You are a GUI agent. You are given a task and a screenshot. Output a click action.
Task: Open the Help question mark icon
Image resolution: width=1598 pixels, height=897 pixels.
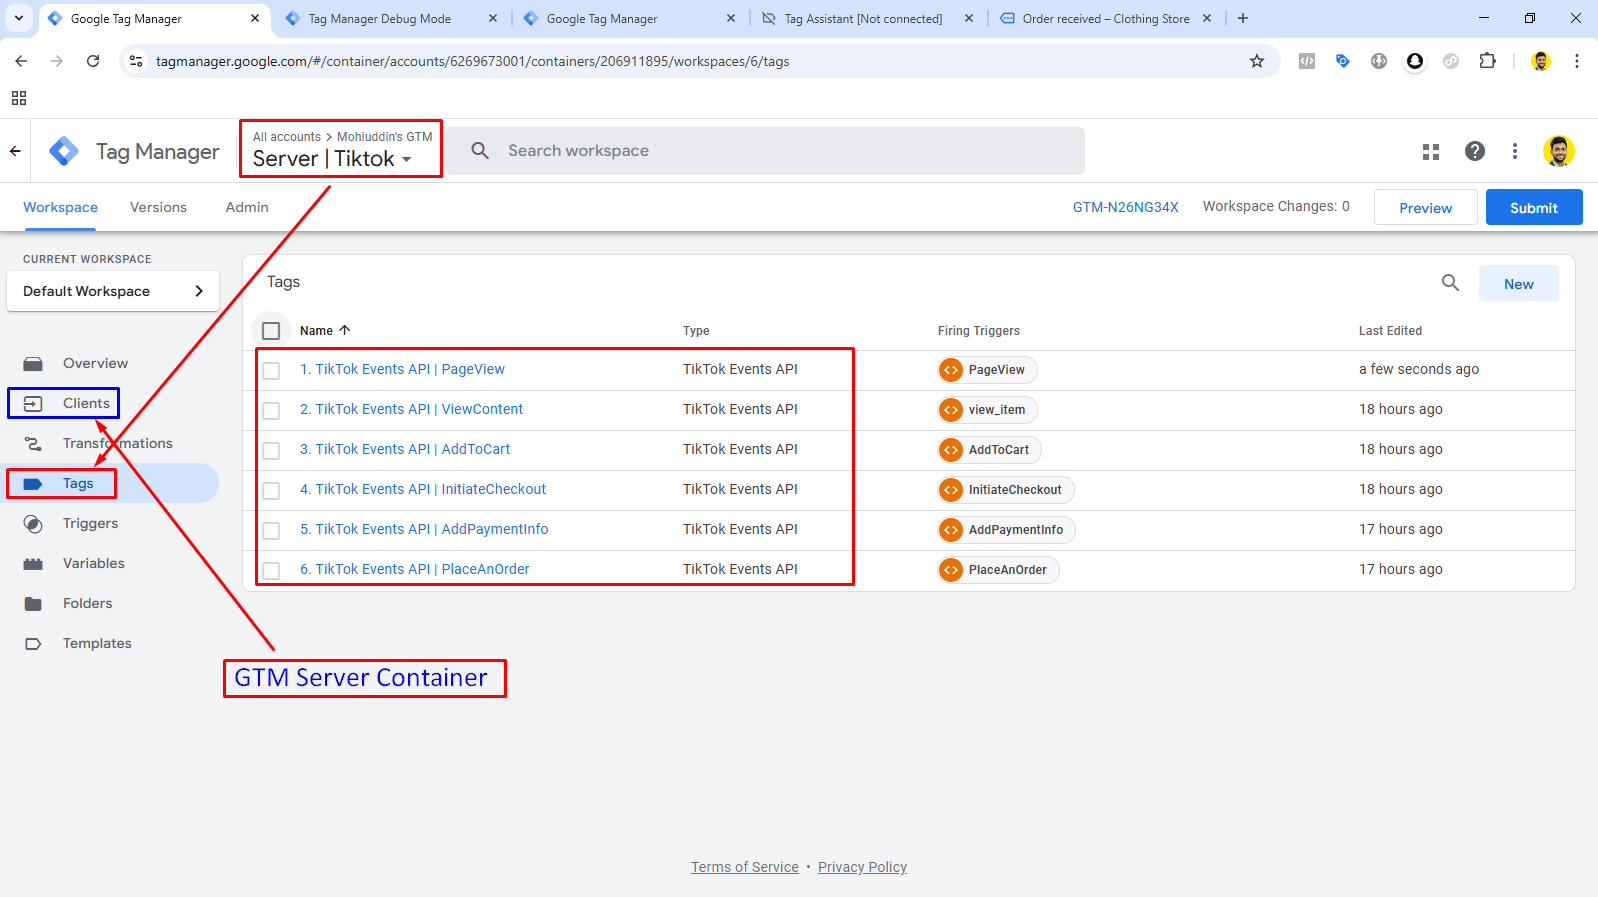point(1474,151)
